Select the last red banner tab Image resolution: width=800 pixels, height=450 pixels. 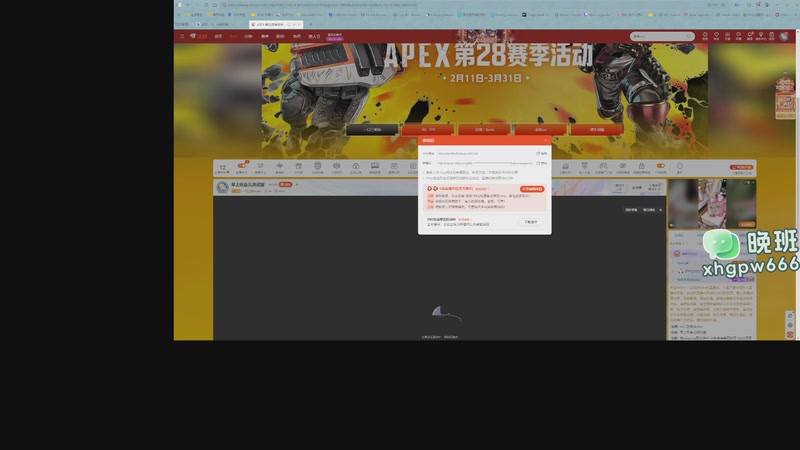[x=597, y=130]
